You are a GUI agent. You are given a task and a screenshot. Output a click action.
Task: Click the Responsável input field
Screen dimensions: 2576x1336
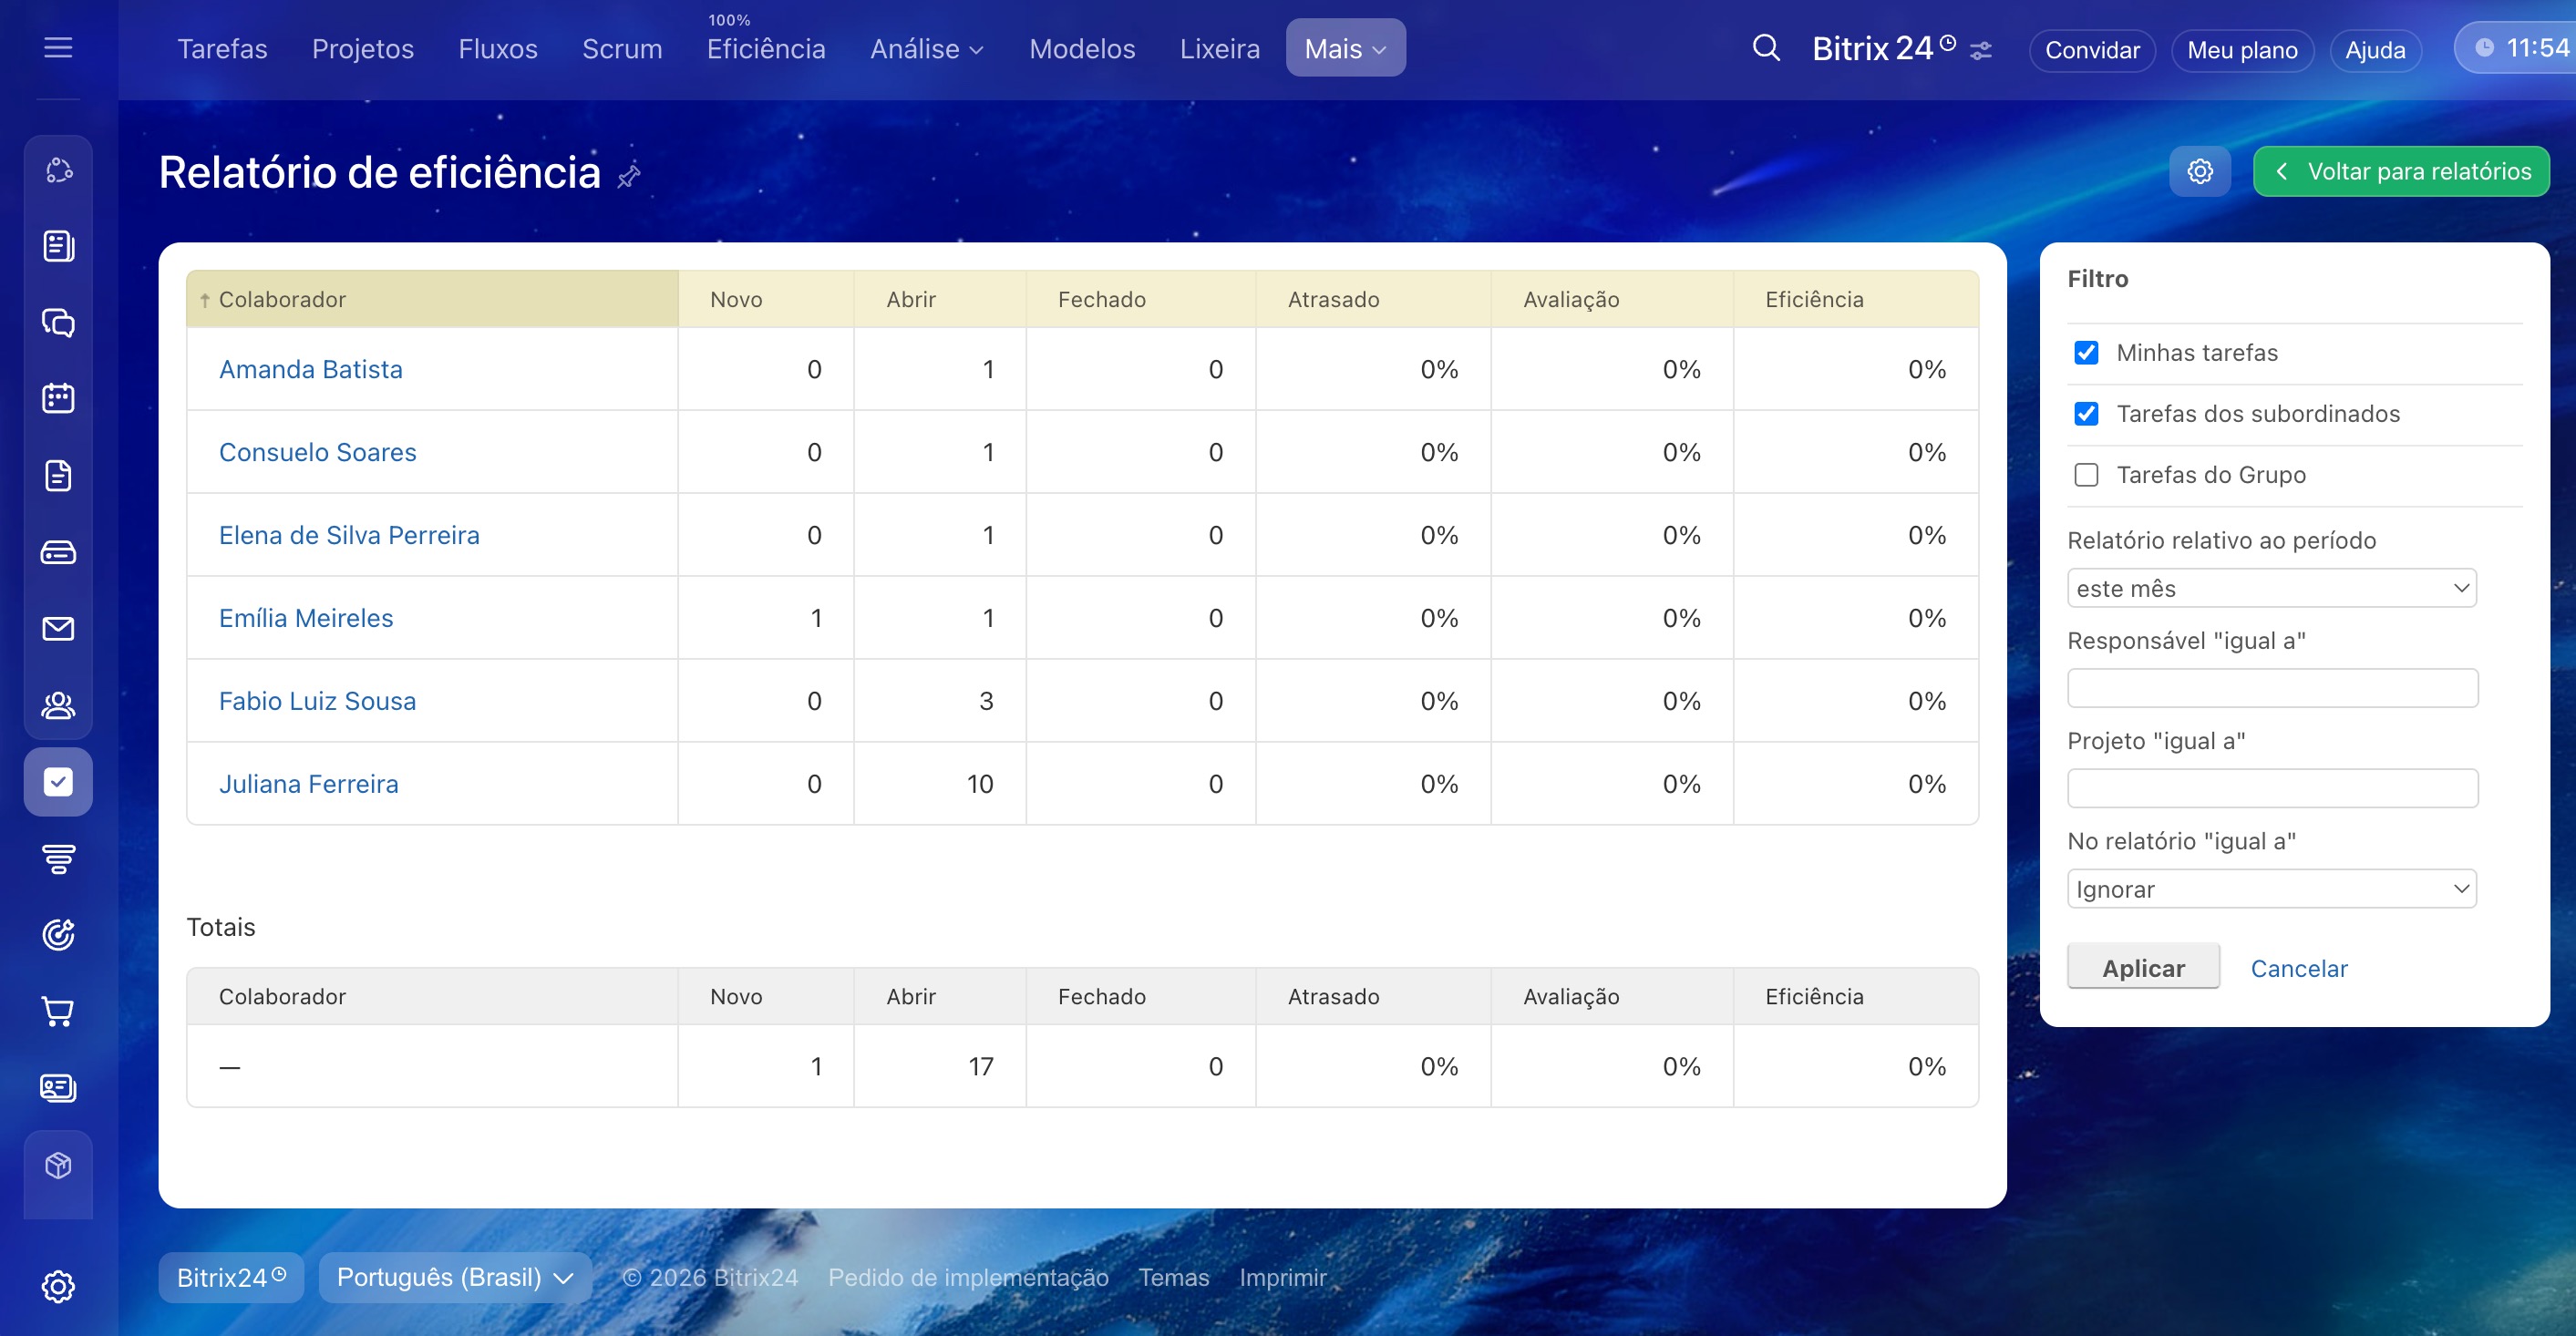point(2271,688)
